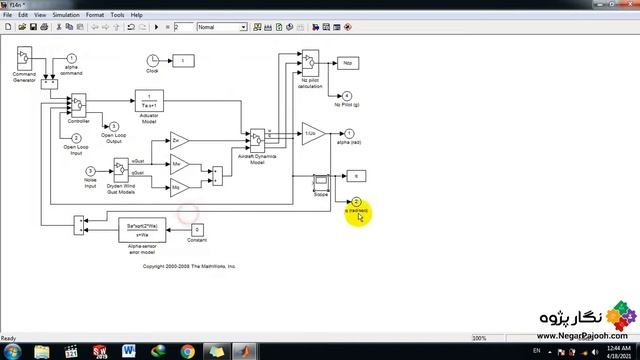Click the Debug toolbar icon
The image size is (640, 360).
[x=348, y=27]
